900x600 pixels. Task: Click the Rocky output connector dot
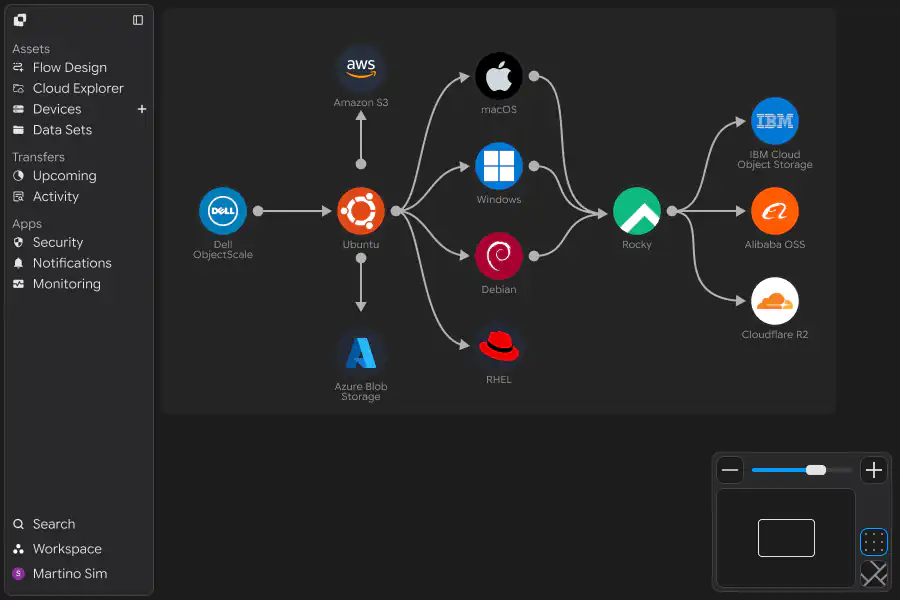point(672,211)
